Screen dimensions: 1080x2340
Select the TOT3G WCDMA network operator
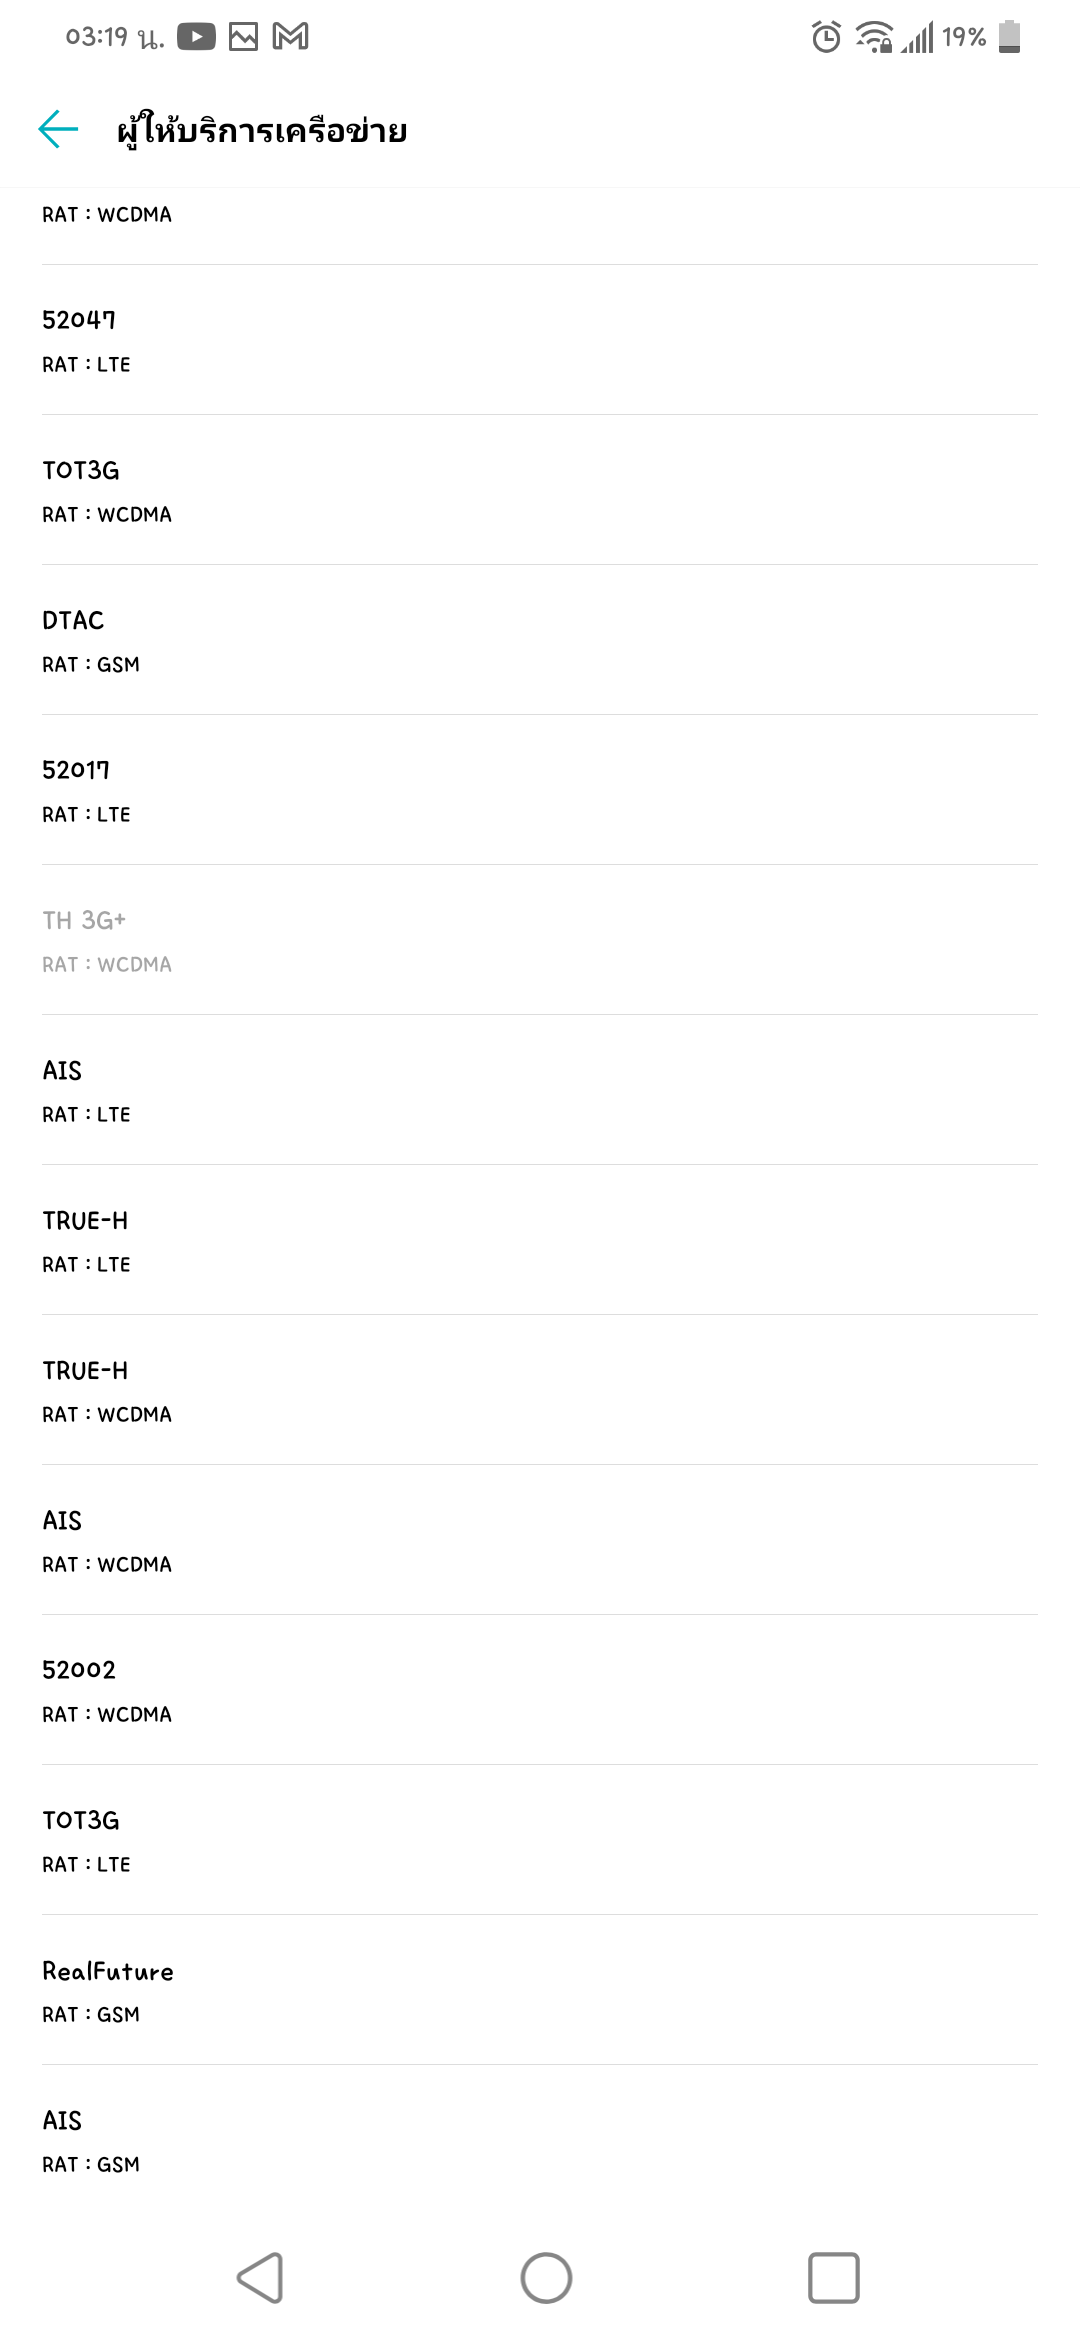click(x=540, y=490)
